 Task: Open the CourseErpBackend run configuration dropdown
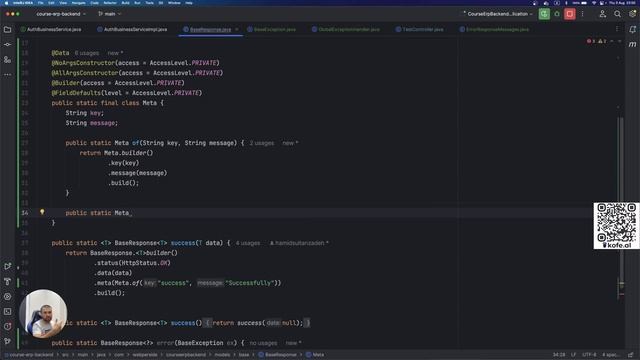point(498,14)
